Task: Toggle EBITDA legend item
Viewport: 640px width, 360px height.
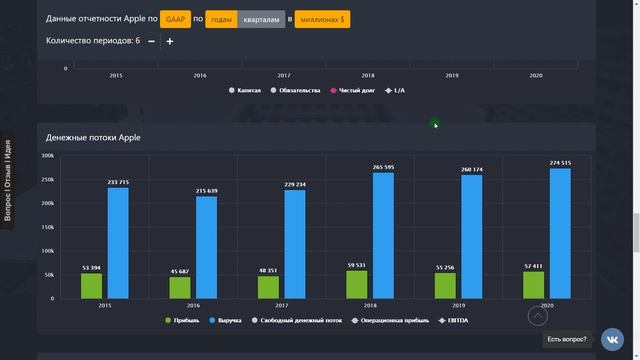Action: tap(453, 320)
